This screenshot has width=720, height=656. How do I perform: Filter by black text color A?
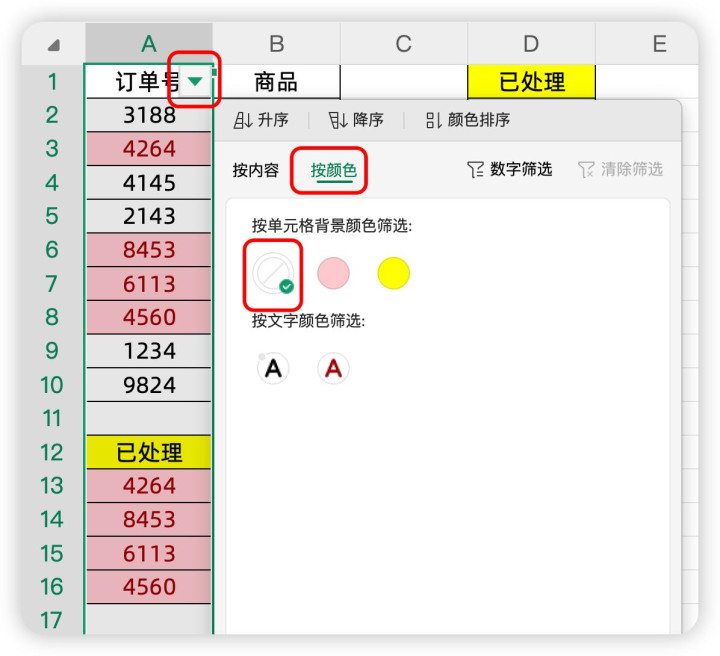[x=273, y=368]
